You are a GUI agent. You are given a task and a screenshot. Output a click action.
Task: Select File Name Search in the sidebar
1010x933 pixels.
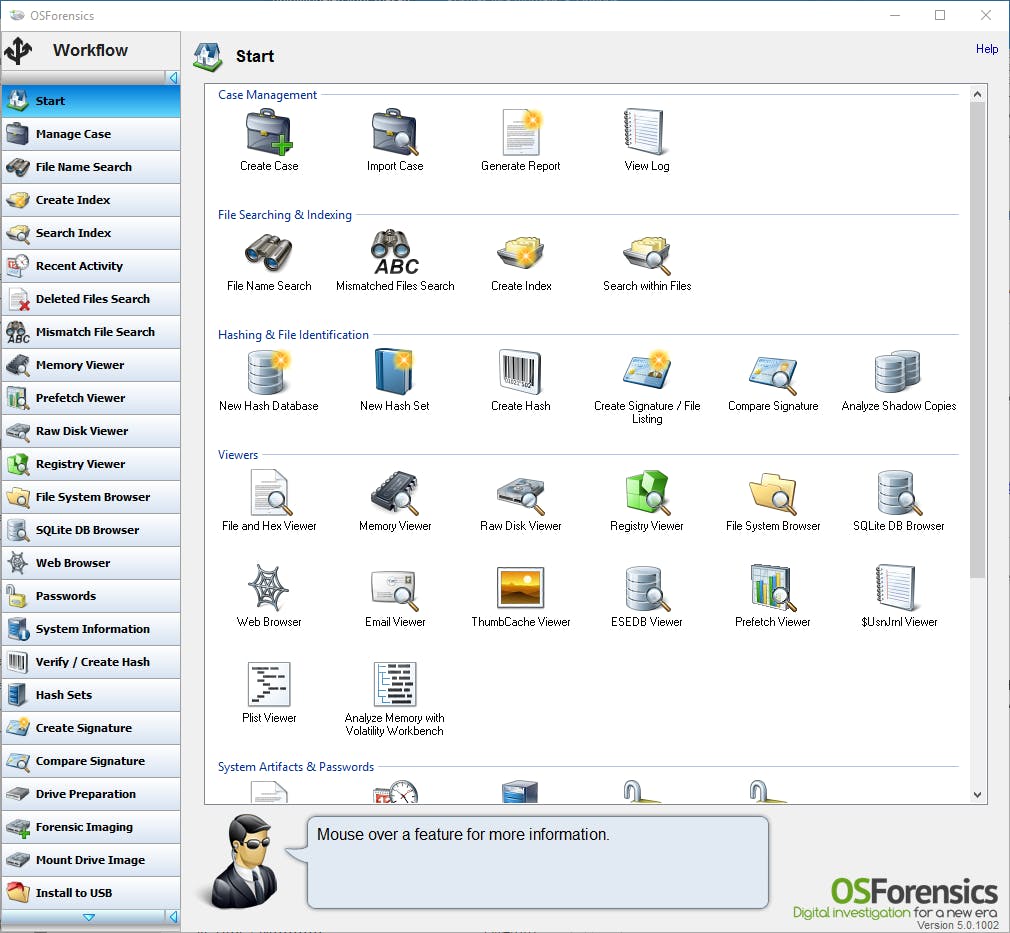coord(91,167)
